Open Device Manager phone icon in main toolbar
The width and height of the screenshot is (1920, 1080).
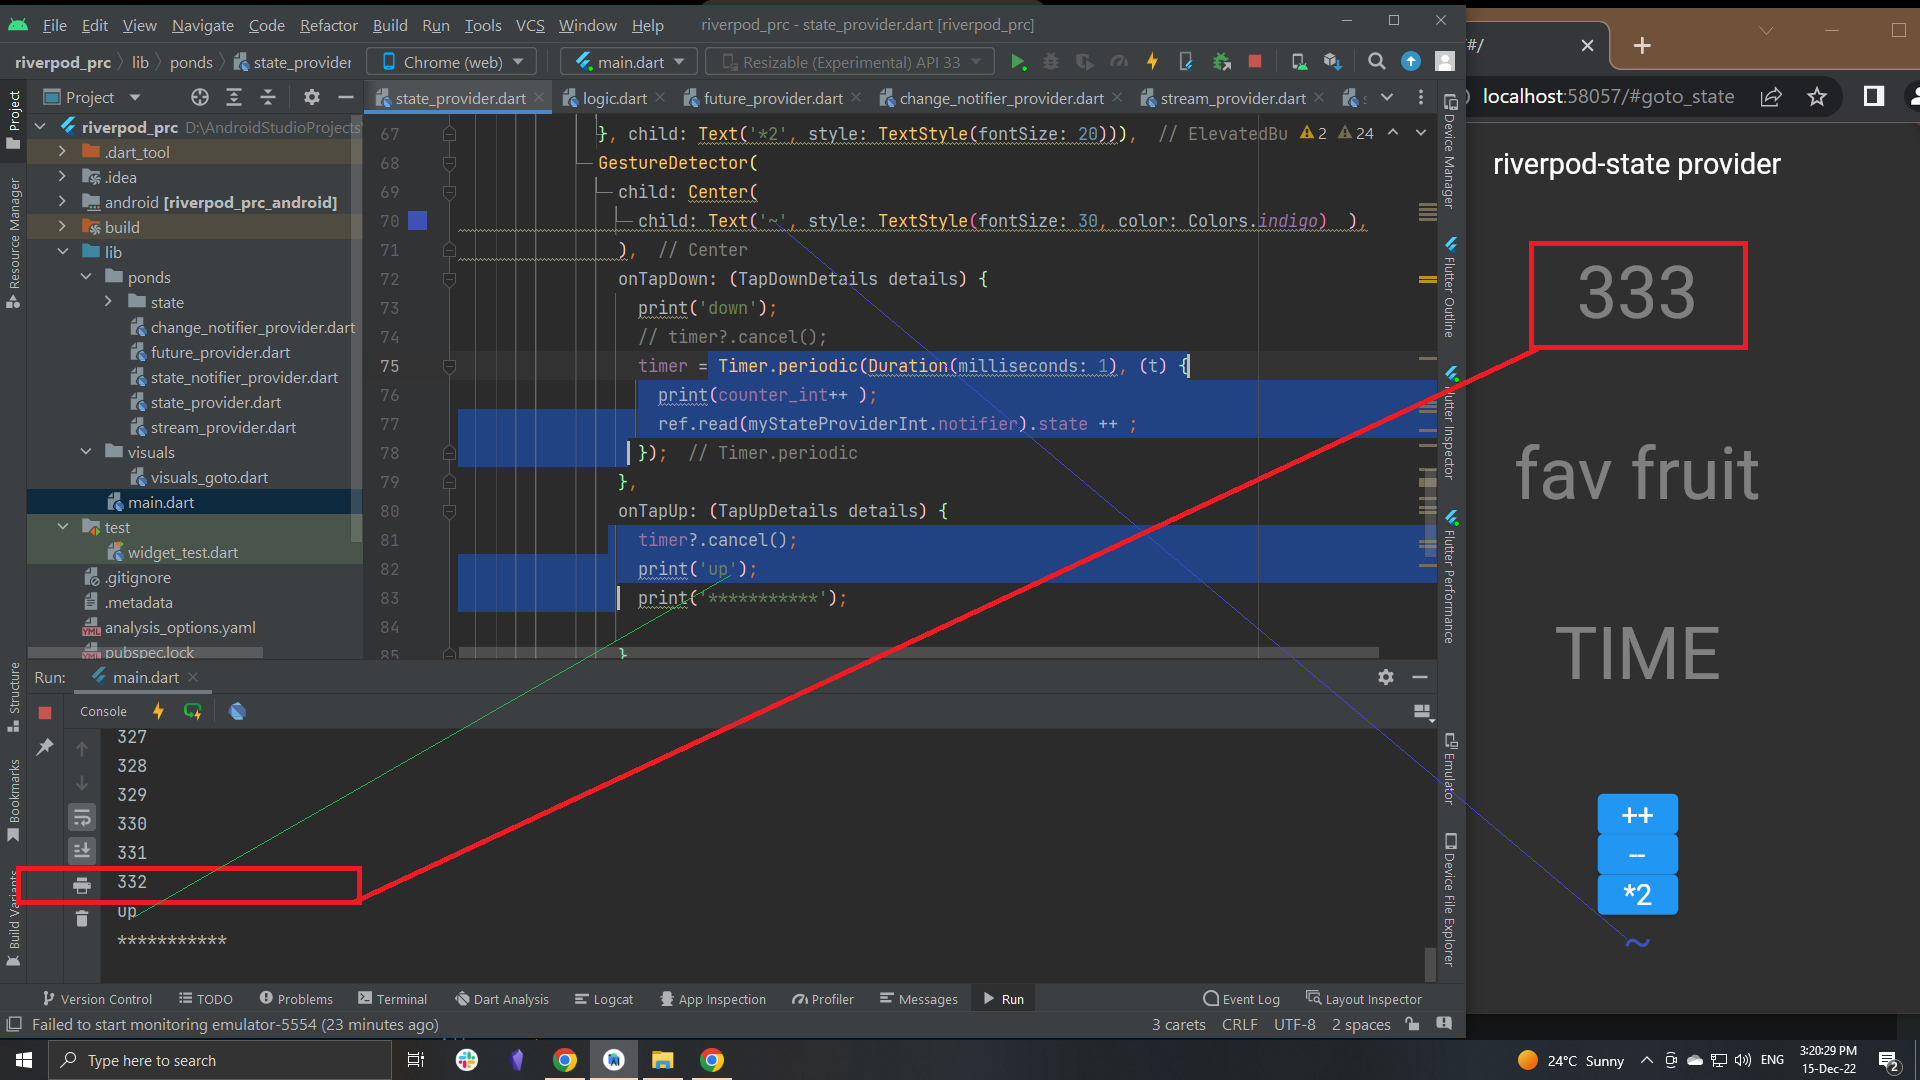click(x=1298, y=62)
